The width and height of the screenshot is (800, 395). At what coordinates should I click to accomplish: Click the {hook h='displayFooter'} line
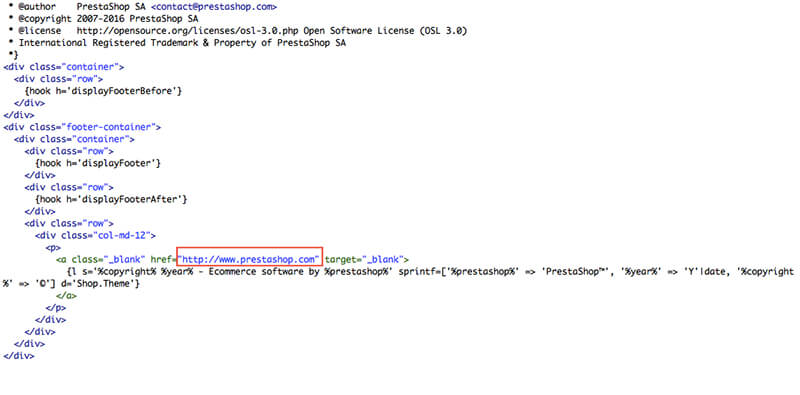tap(98, 163)
